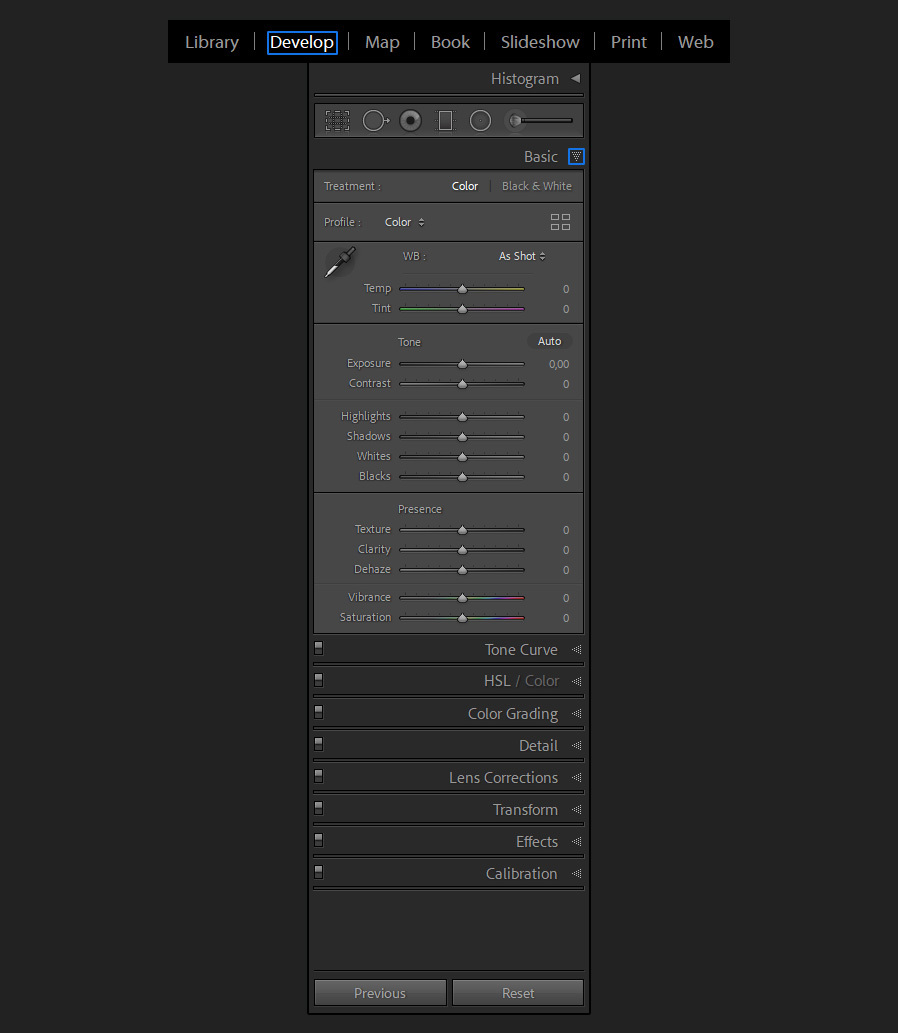Click the Tint slider handle
The height and width of the screenshot is (1033, 898).
463,309
